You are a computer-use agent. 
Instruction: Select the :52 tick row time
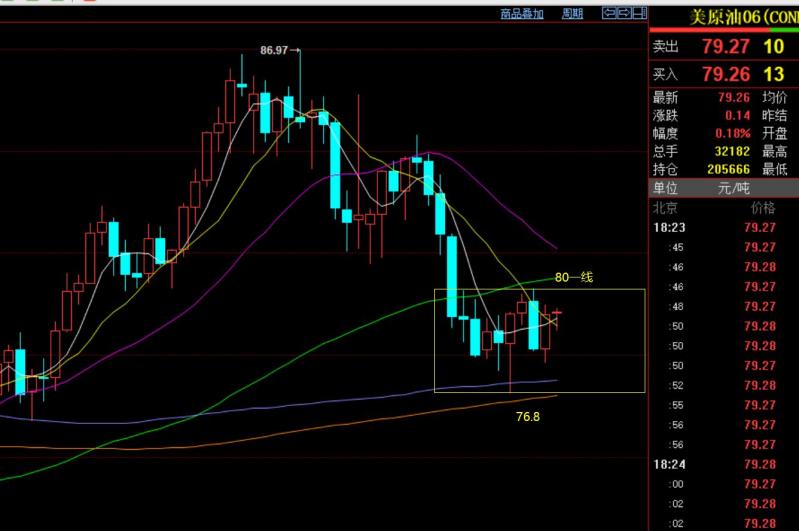(x=676, y=386)
